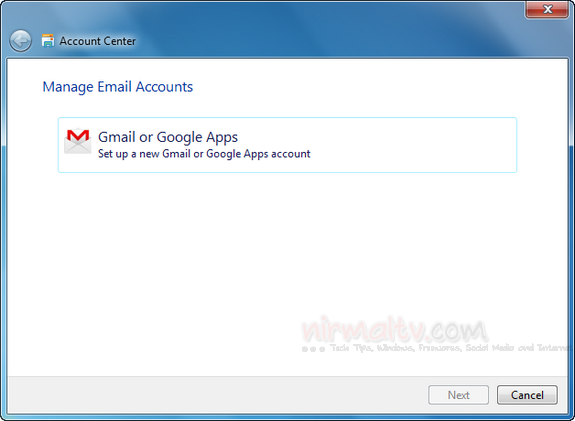Click the Account Center window icon

point(48,41)
